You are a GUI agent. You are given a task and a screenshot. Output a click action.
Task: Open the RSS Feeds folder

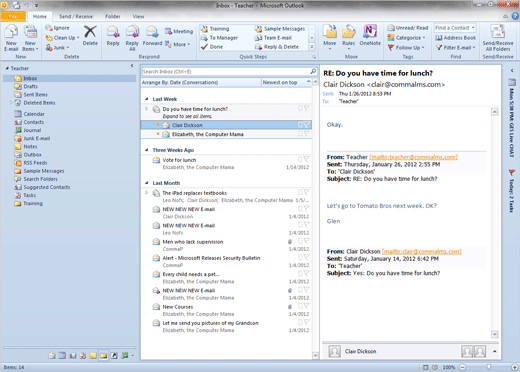coord(35,163)
